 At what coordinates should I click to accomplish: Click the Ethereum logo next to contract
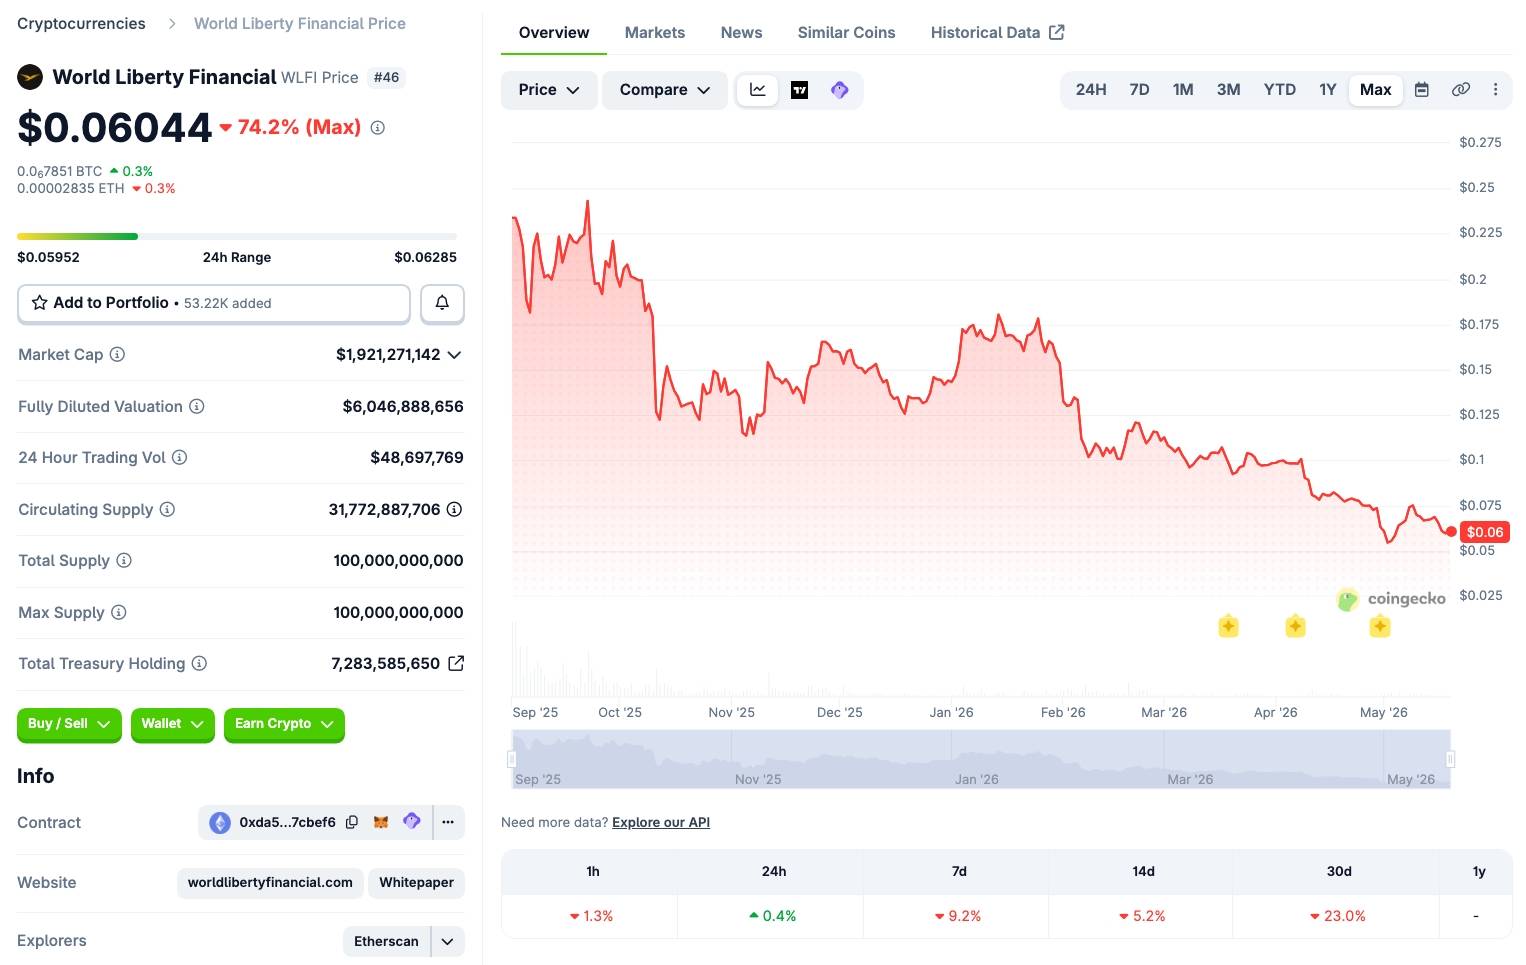[220, 823]
